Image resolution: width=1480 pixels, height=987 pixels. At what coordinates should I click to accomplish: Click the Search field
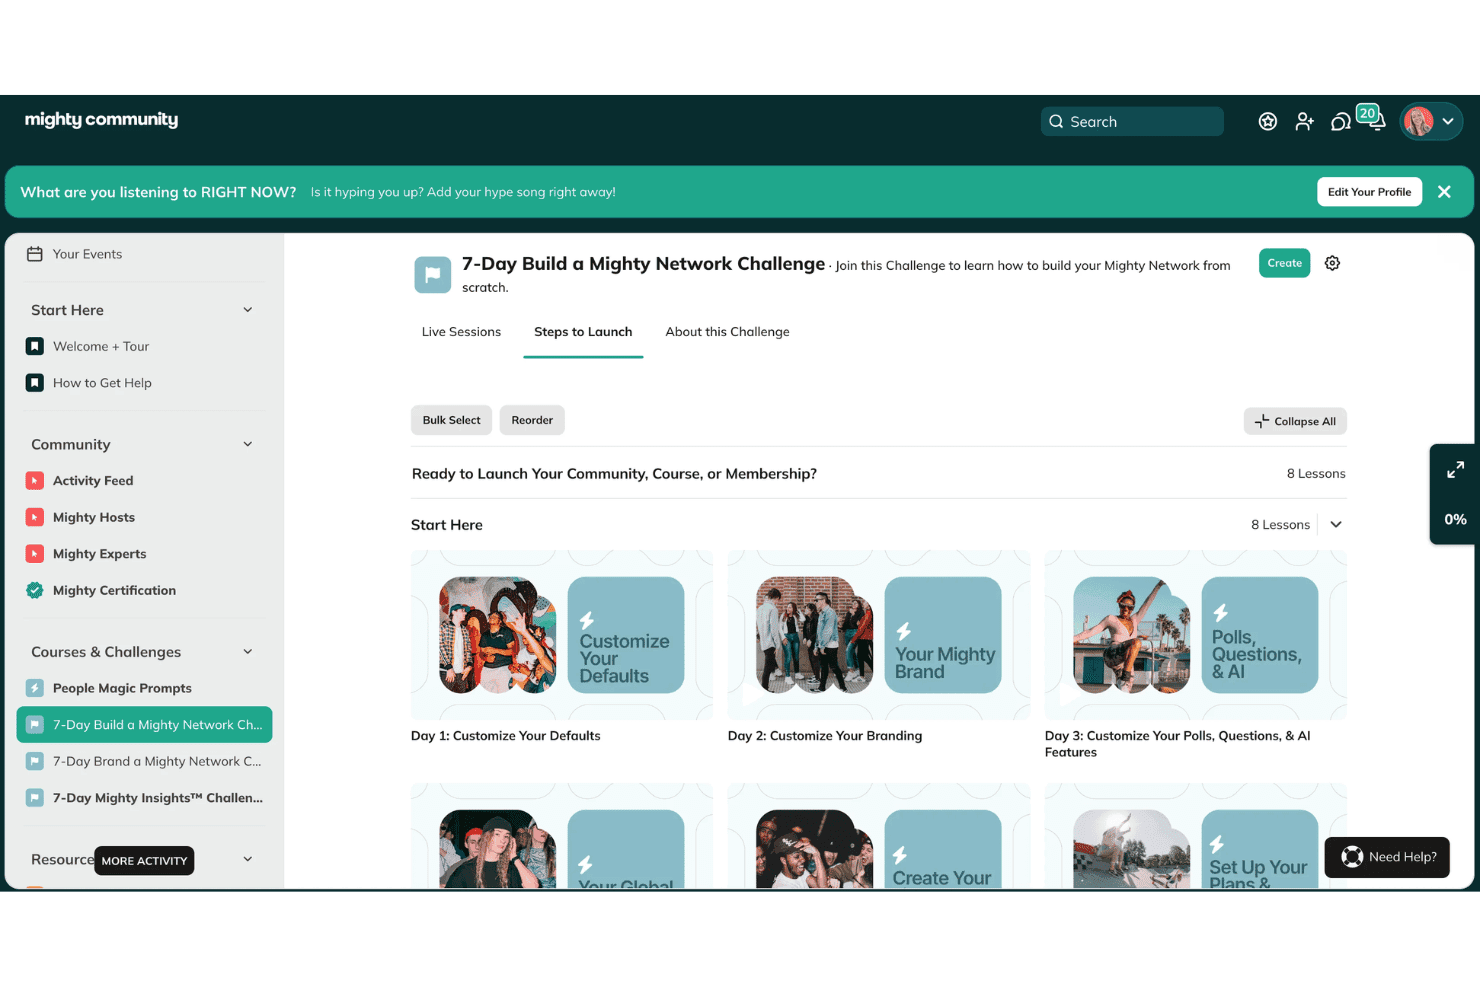1132,121
